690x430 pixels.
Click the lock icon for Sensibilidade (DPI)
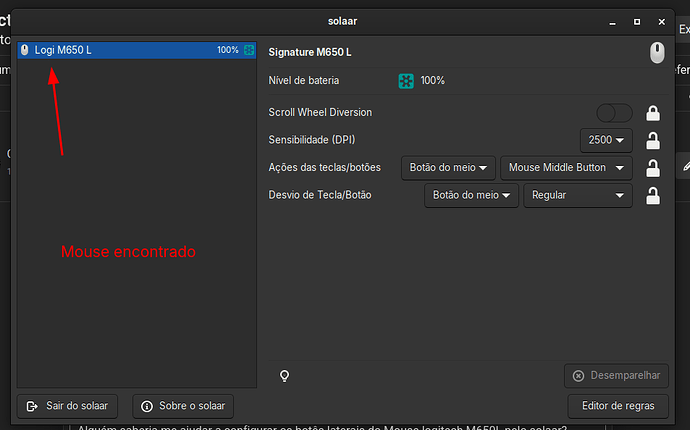(652, 140)
